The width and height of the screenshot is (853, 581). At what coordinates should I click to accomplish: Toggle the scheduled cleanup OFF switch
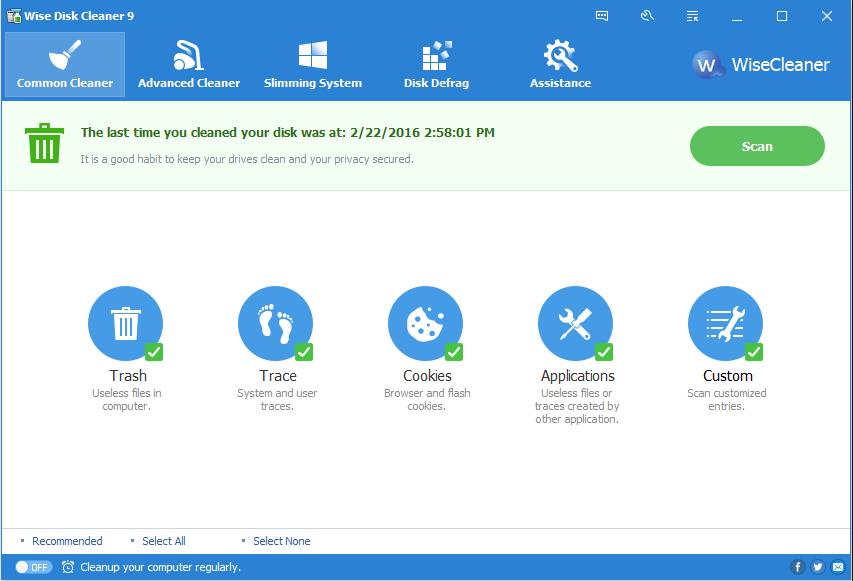tap(33, 567)
